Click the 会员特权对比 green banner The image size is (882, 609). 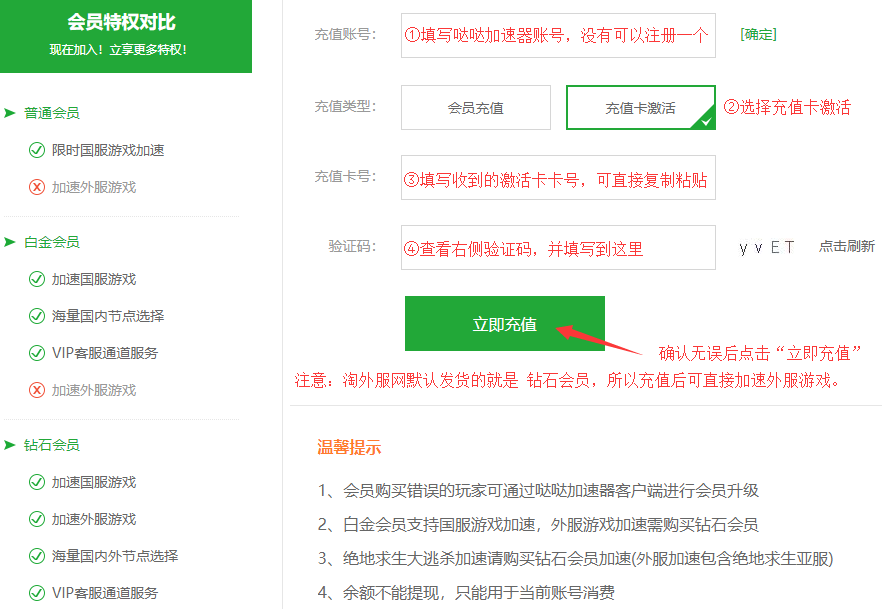click(x=126, y=36)
